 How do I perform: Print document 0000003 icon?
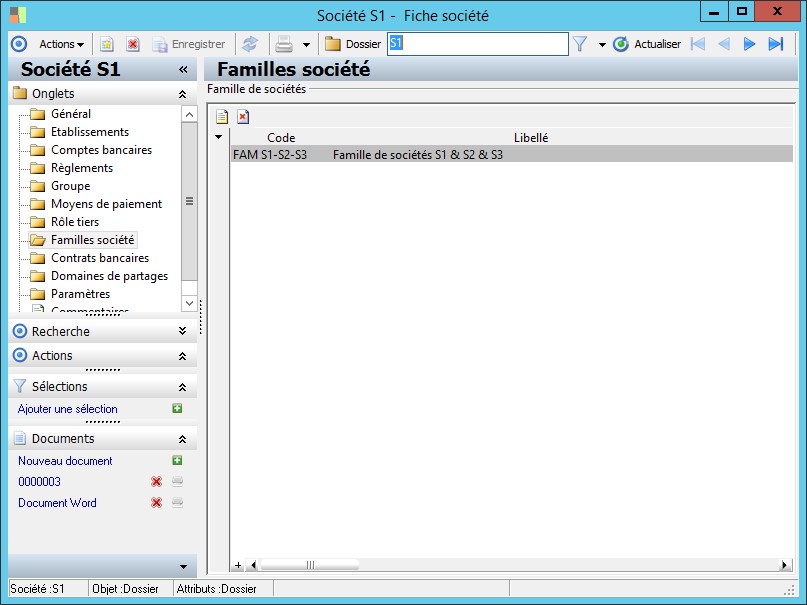coord(177,482)
